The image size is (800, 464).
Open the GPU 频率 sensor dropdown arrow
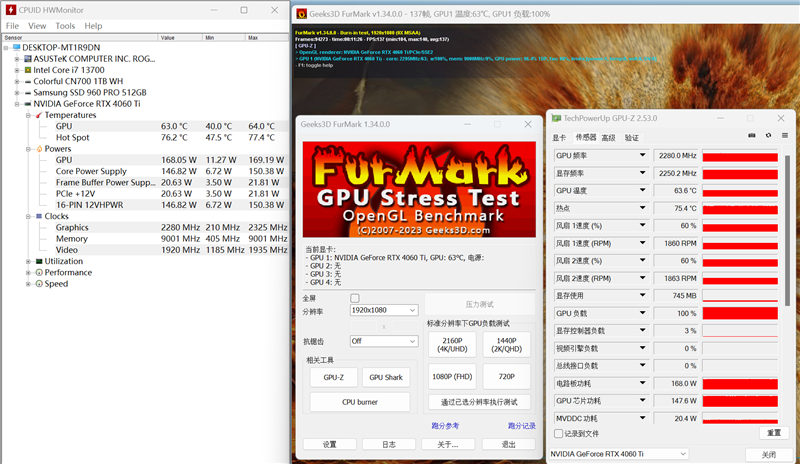click(642, 155)
